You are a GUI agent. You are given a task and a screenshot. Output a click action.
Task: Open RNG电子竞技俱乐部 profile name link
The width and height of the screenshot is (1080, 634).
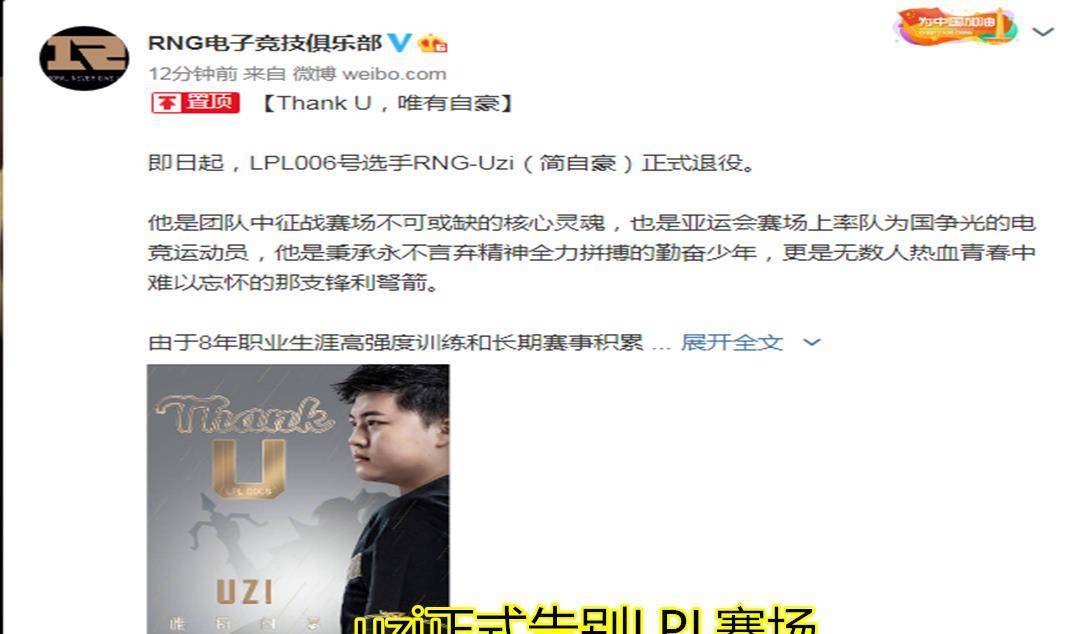pos(265,43)
